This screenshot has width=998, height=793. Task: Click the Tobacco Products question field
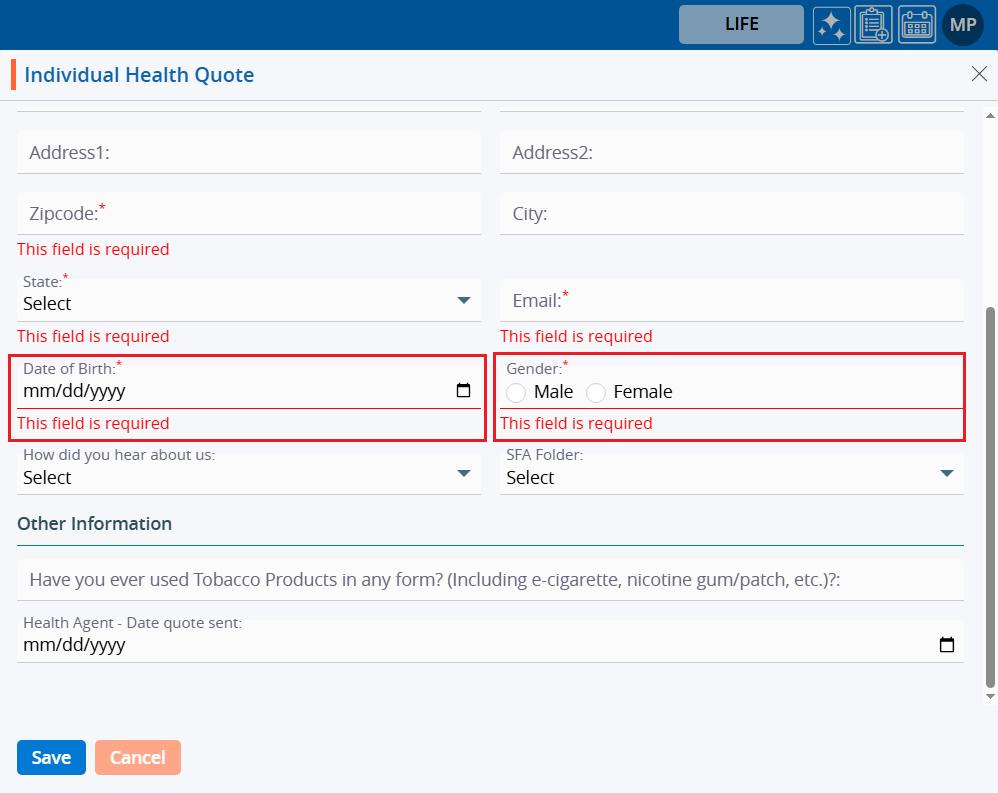point(490,580)
